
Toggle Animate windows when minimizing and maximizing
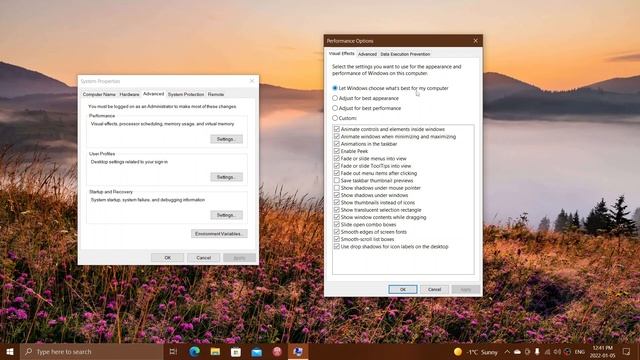click(x=337, y=136)
